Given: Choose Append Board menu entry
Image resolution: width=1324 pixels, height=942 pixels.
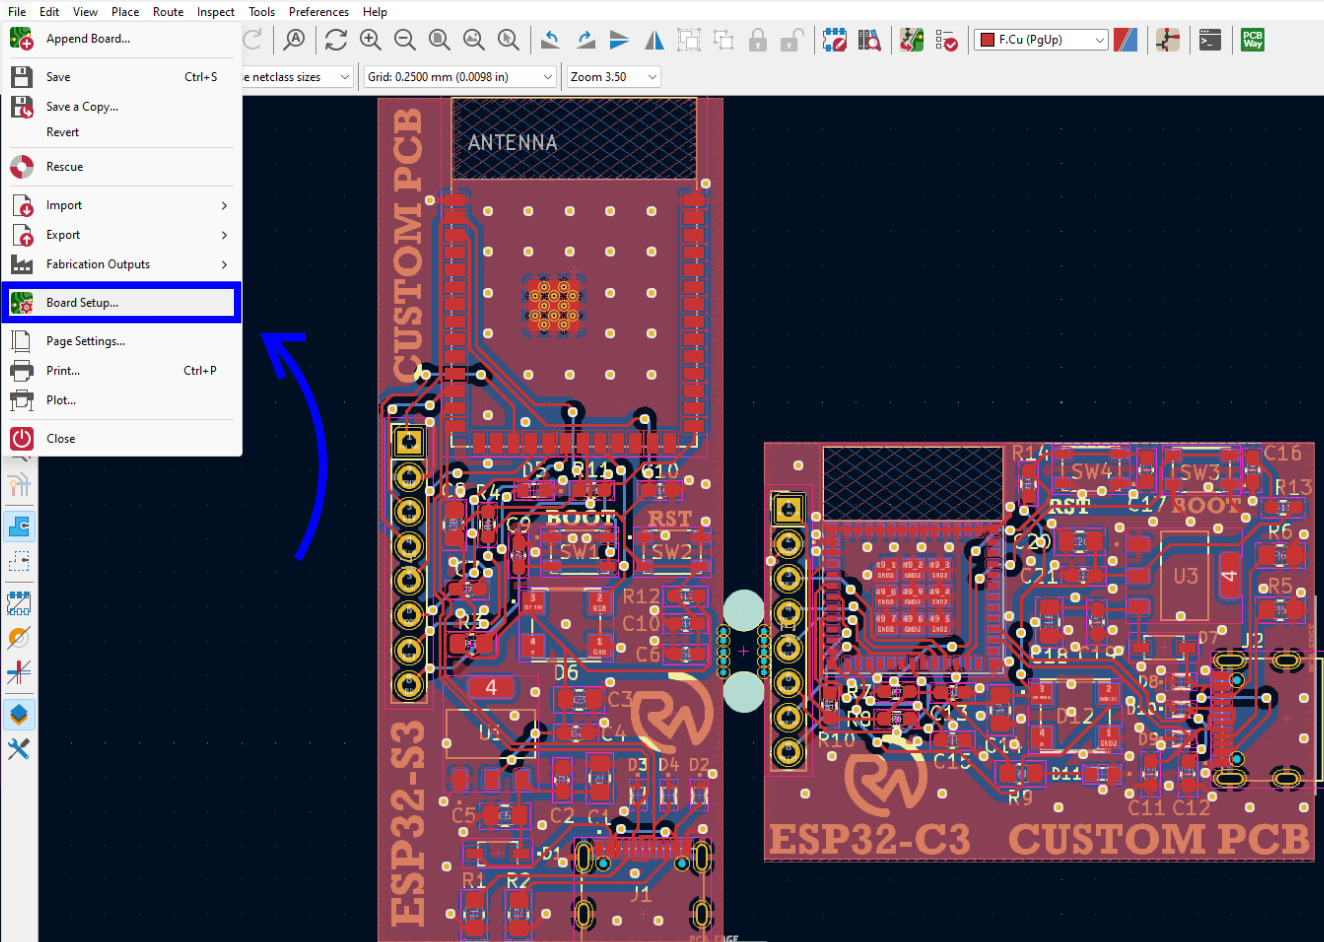Looking at the screenshot, I should coord(122,39).
